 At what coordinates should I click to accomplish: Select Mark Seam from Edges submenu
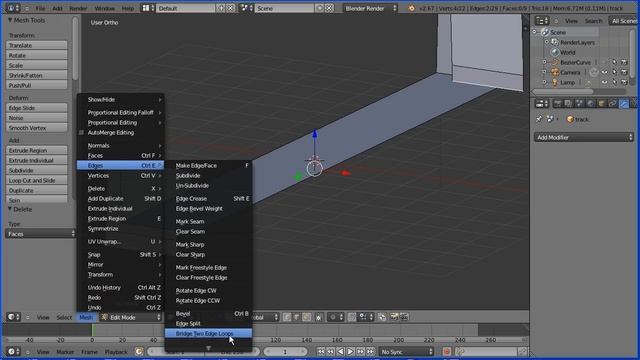click(208, 221)
